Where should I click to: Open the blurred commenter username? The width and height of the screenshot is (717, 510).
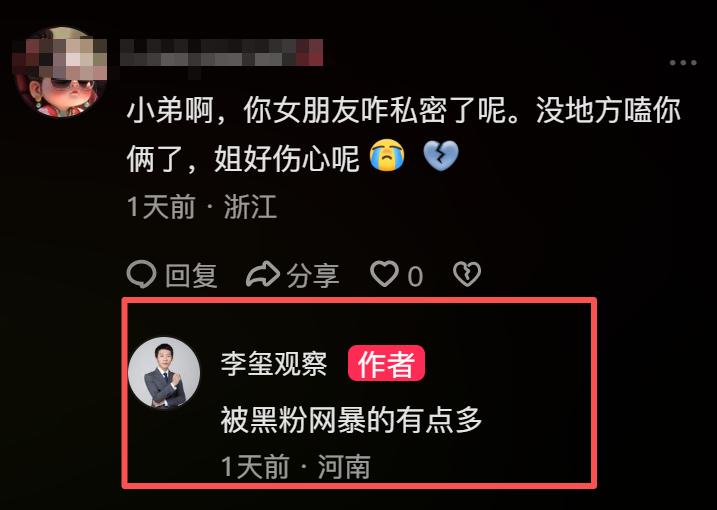pos(222,53)
